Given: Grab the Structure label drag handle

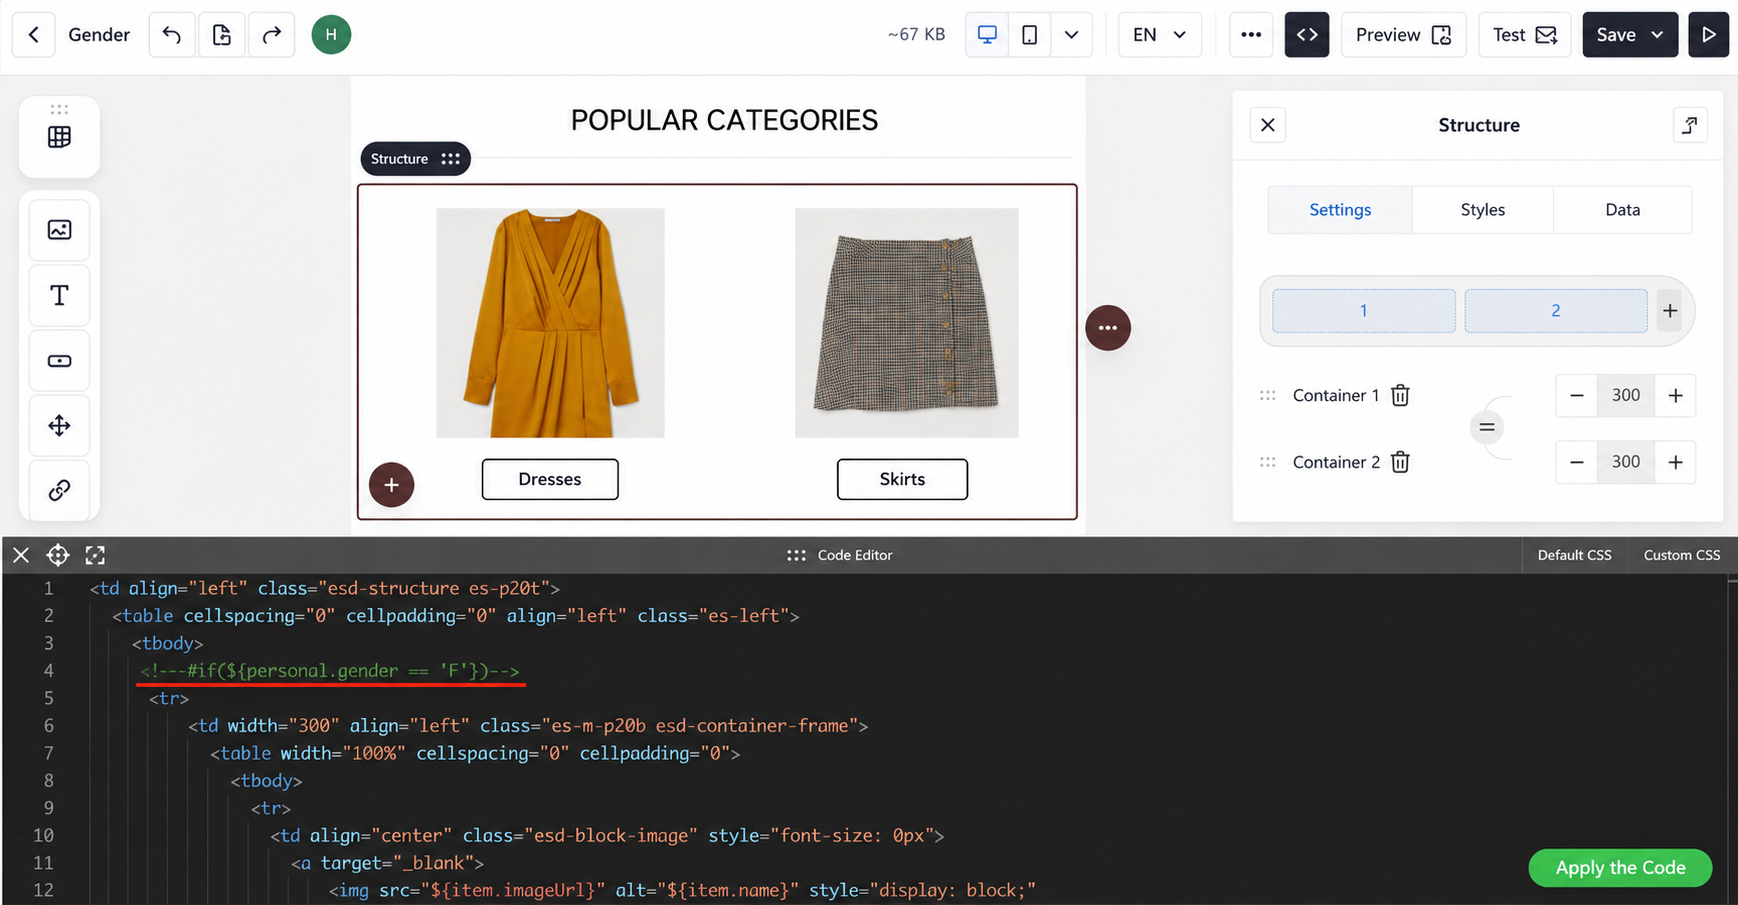Looking at the screenshot, I should pyautogui.click(x=451, y=159).
